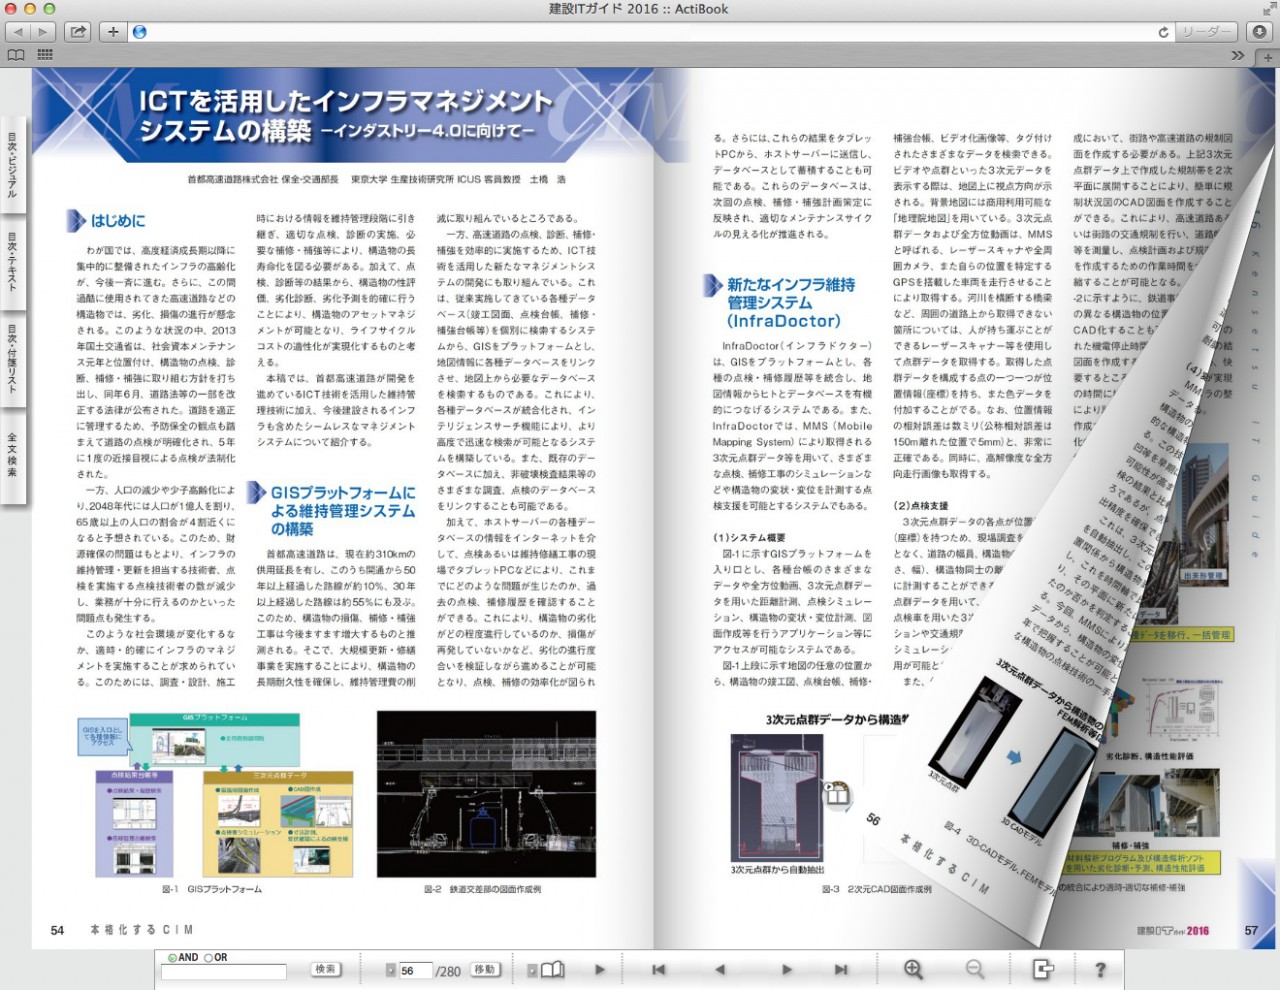The height and width of the screenshot is (990, 1280).
Task: Click the 図-3 2次元CAD図面作成例 caption
Action: (x=876, y=888)
